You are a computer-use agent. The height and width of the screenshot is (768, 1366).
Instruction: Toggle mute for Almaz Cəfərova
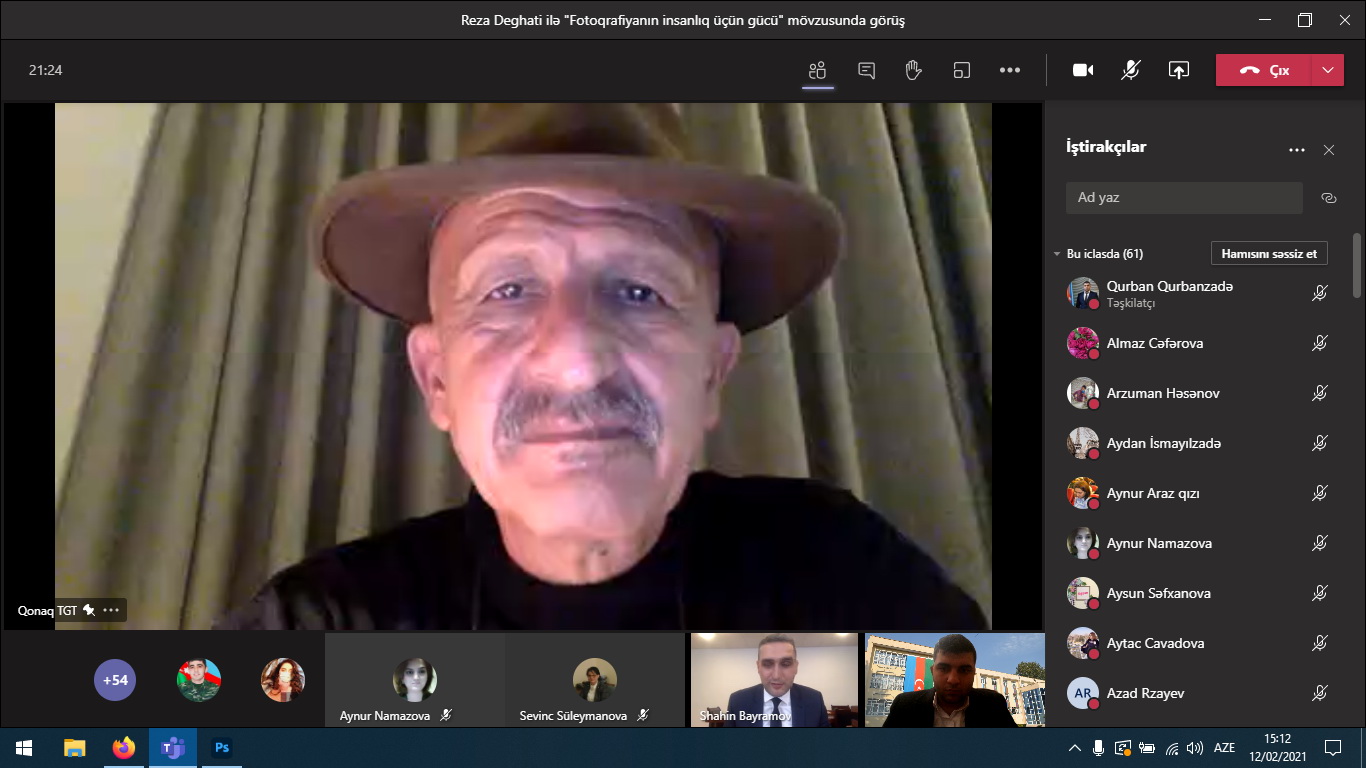pos(1319,343)
